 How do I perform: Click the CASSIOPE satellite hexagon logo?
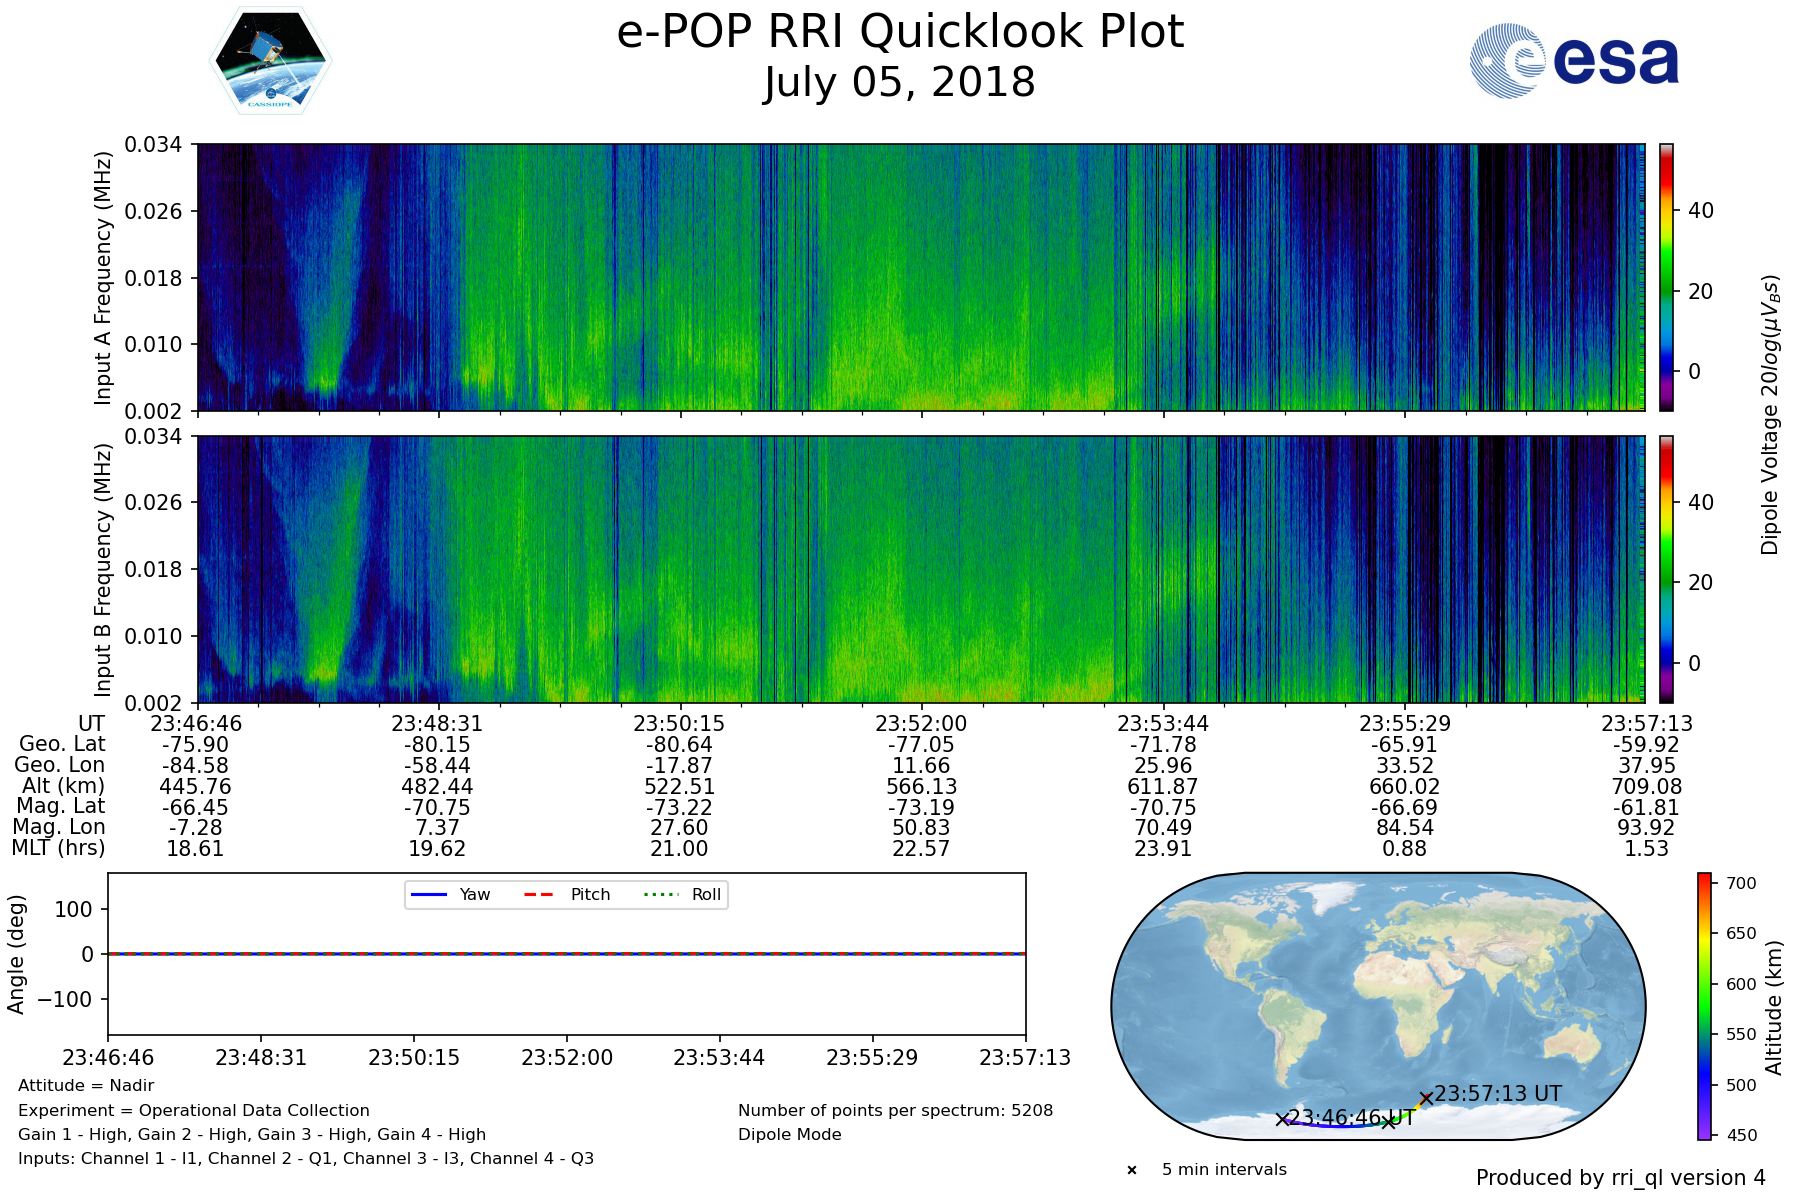coord(270,62)
